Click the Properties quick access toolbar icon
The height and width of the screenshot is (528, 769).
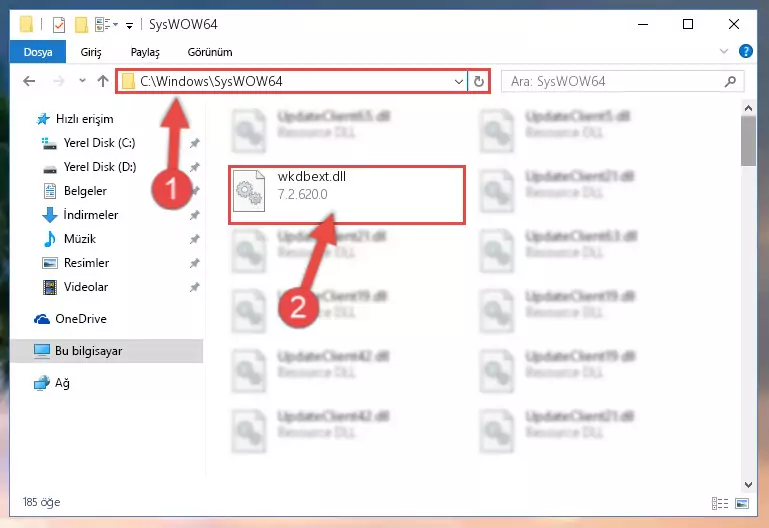(x=58, y=24)
